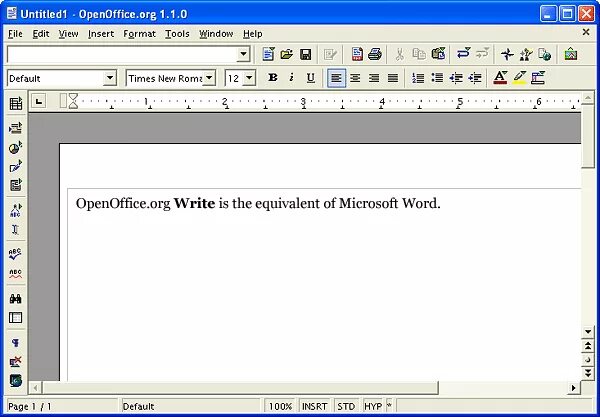This screenshot has height=417, width=600.
Task: Click Insert Fields icon in side toolbar
Action: (x=16, y=128)
